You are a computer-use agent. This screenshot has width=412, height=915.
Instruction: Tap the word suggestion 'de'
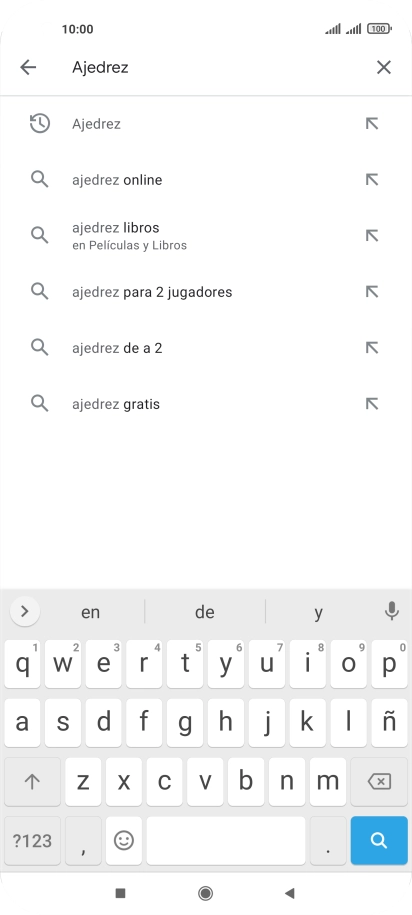(205, 612)
